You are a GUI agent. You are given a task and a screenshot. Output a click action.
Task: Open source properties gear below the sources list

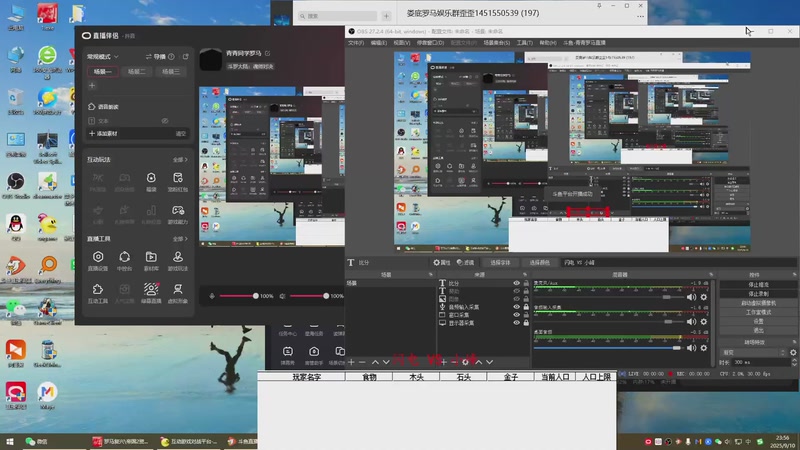(x=465, y=362)
